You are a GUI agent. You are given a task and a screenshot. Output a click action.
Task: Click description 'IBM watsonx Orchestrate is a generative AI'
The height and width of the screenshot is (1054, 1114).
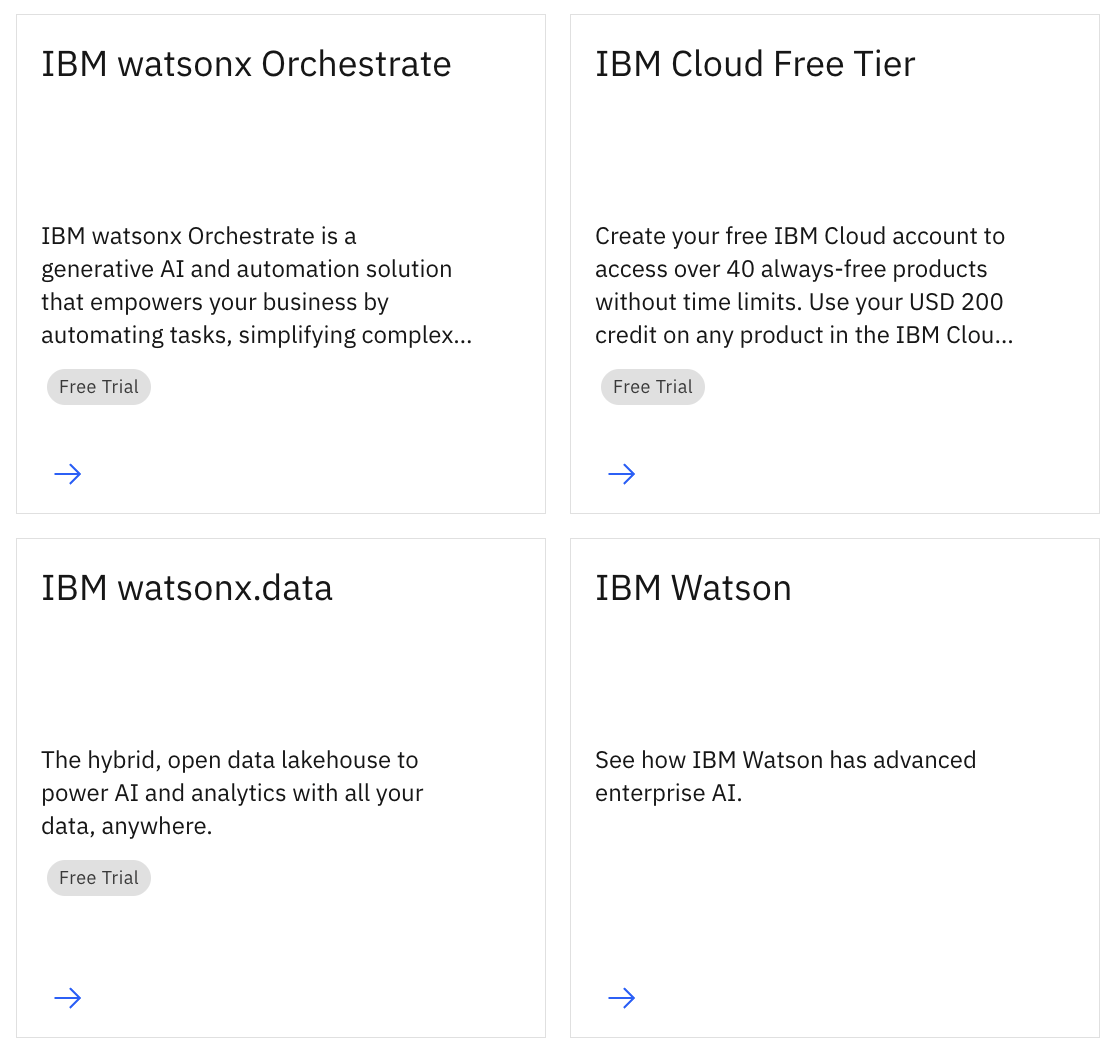point(256,286)
